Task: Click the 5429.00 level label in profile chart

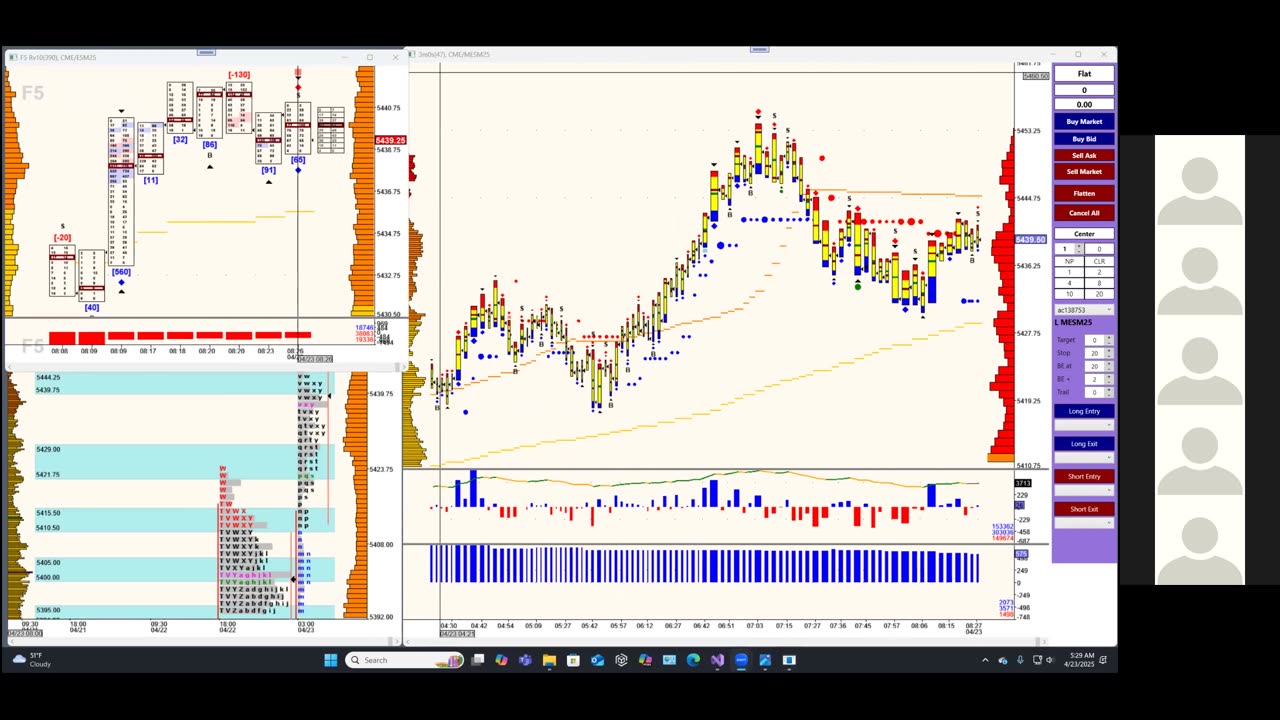Action: (48, 450)
